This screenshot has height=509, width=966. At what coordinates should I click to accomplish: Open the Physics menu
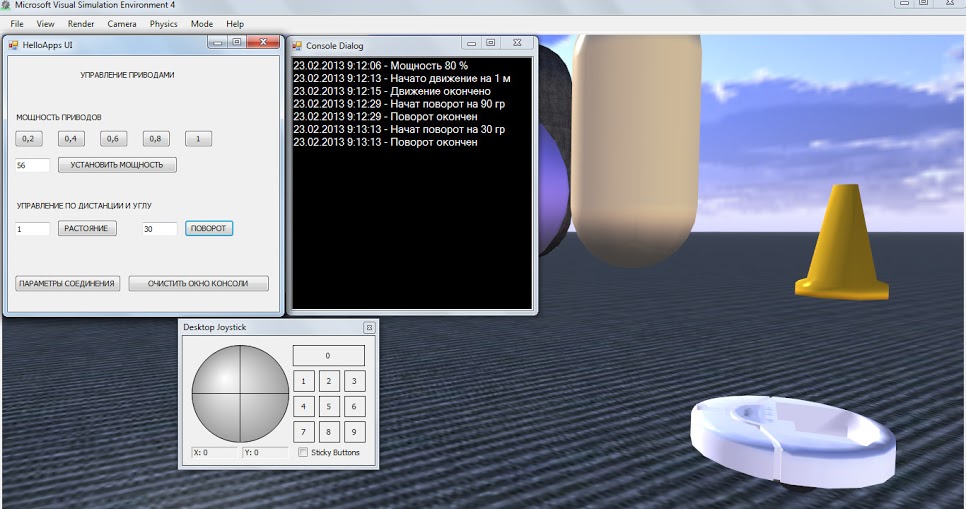tap(163, 24)
